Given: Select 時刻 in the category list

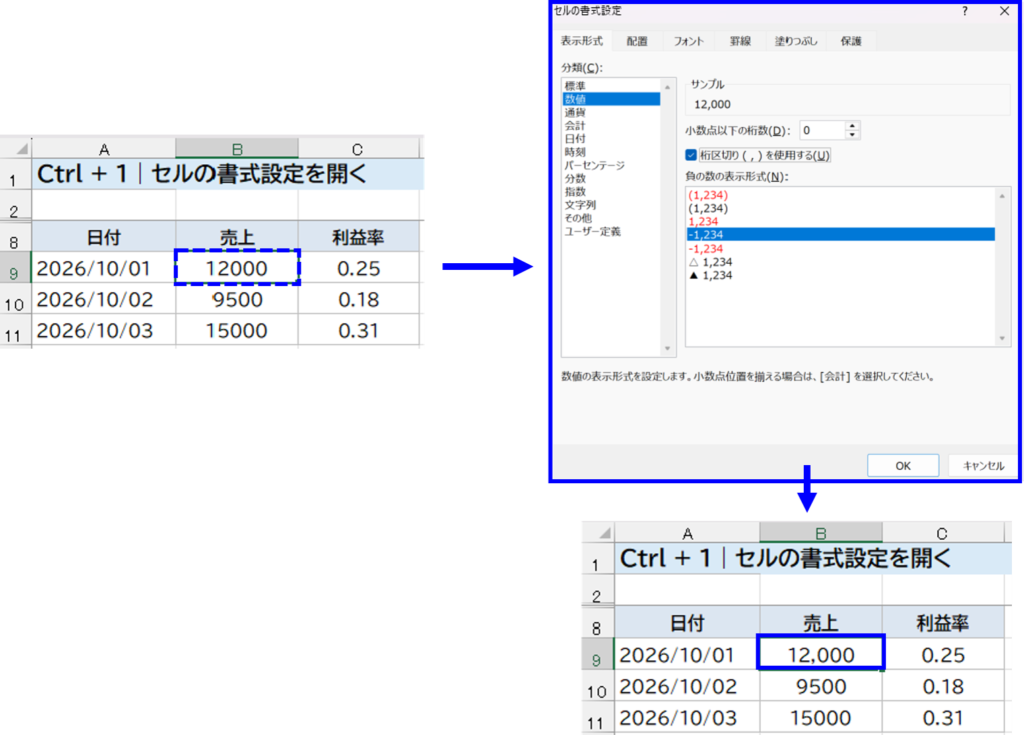Looking at the screenshot, I should [611, 152].
